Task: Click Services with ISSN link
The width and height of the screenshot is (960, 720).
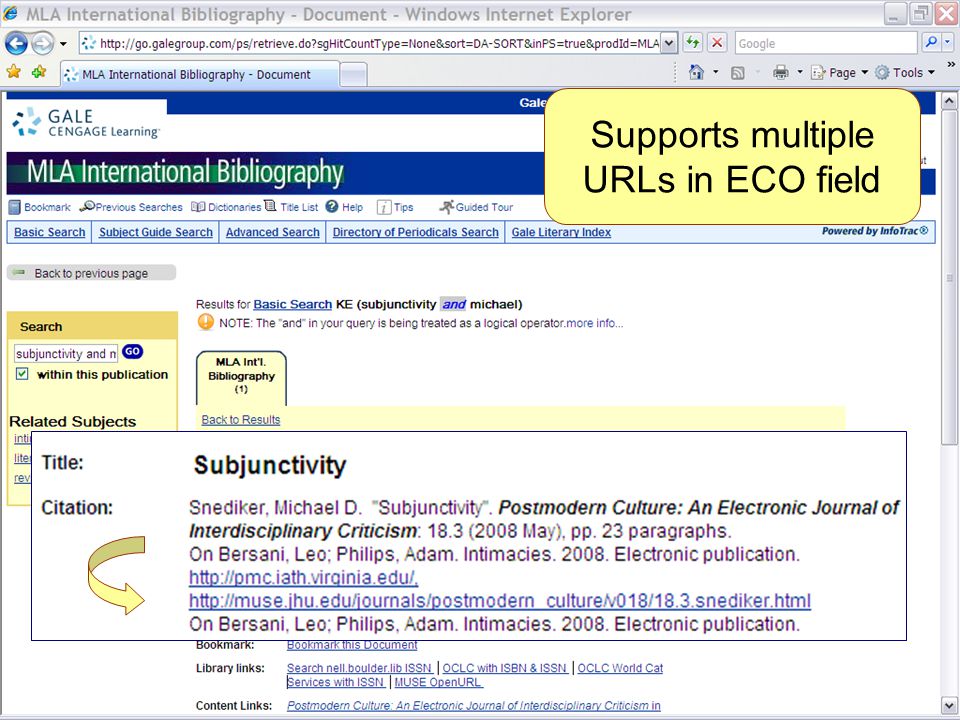Action: click(336, 682)
